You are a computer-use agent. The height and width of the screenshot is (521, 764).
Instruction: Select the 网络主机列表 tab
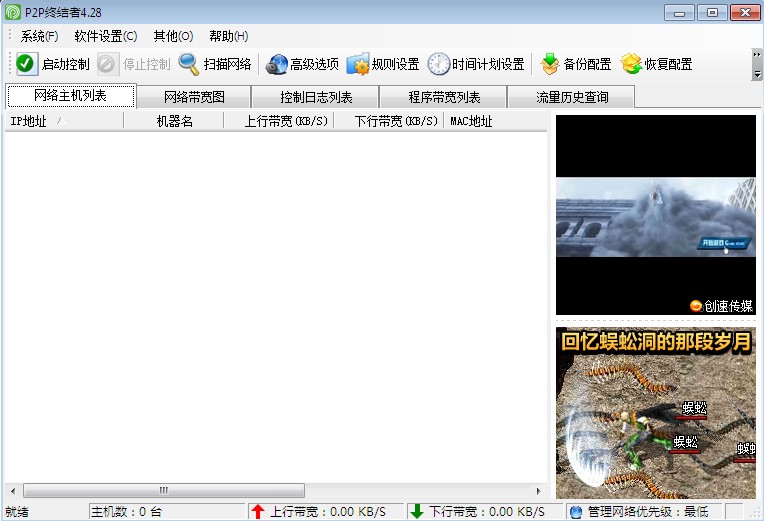(71, 96)
